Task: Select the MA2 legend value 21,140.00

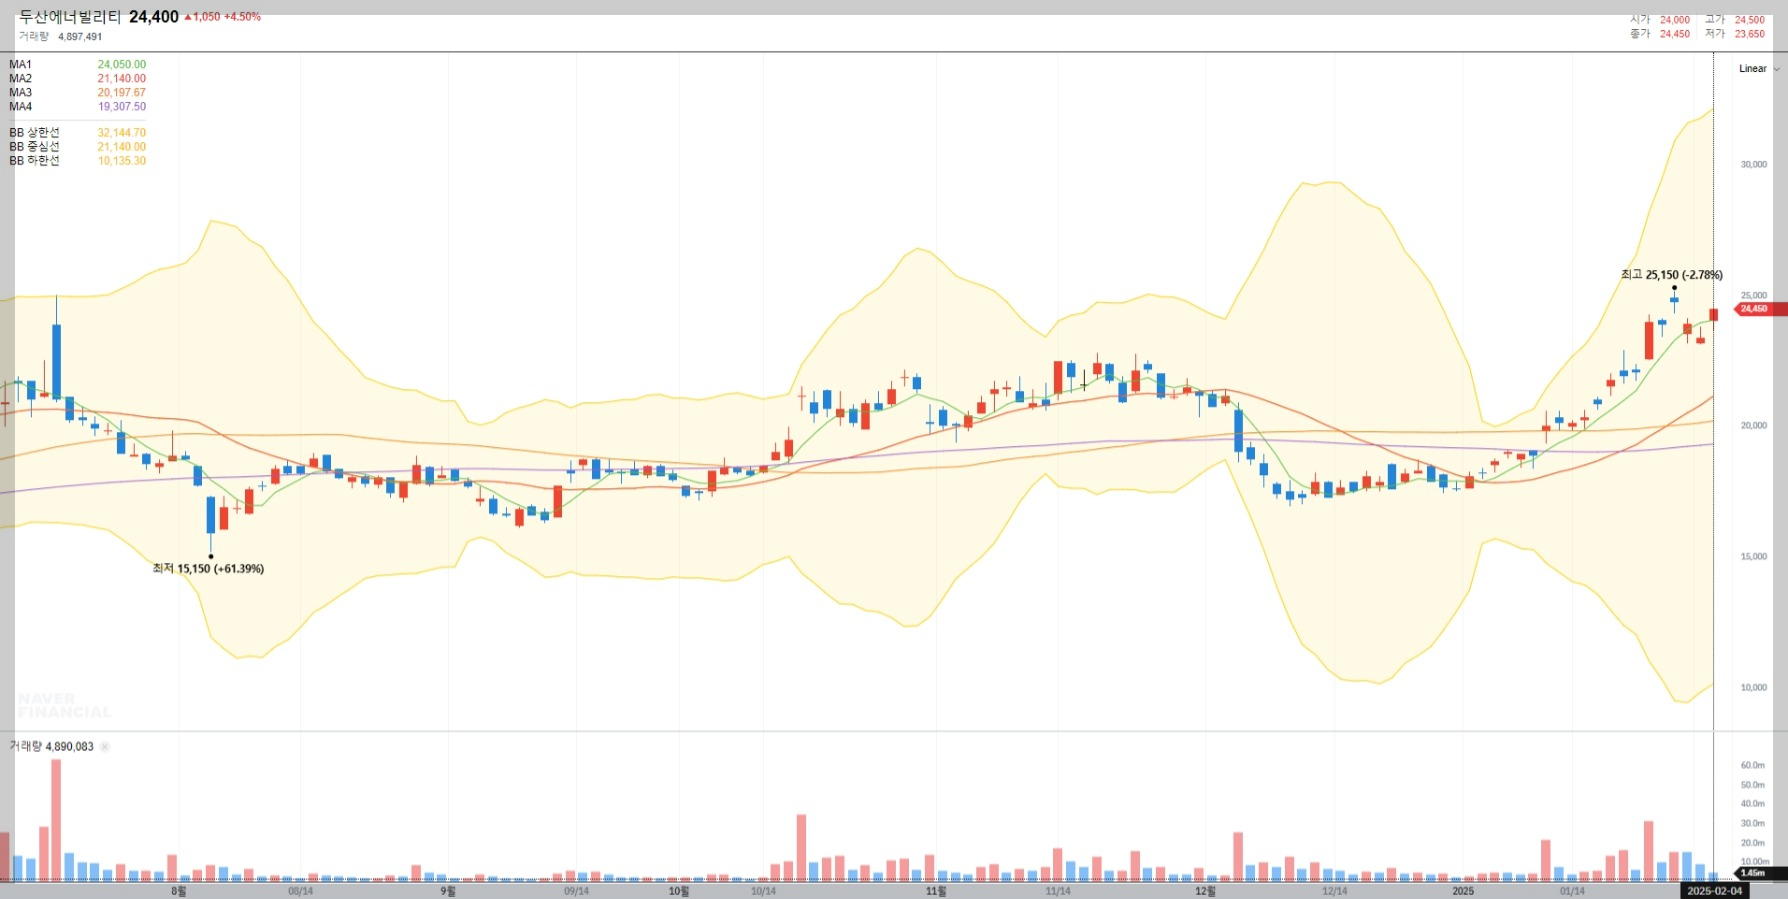Action: point(122,79)
